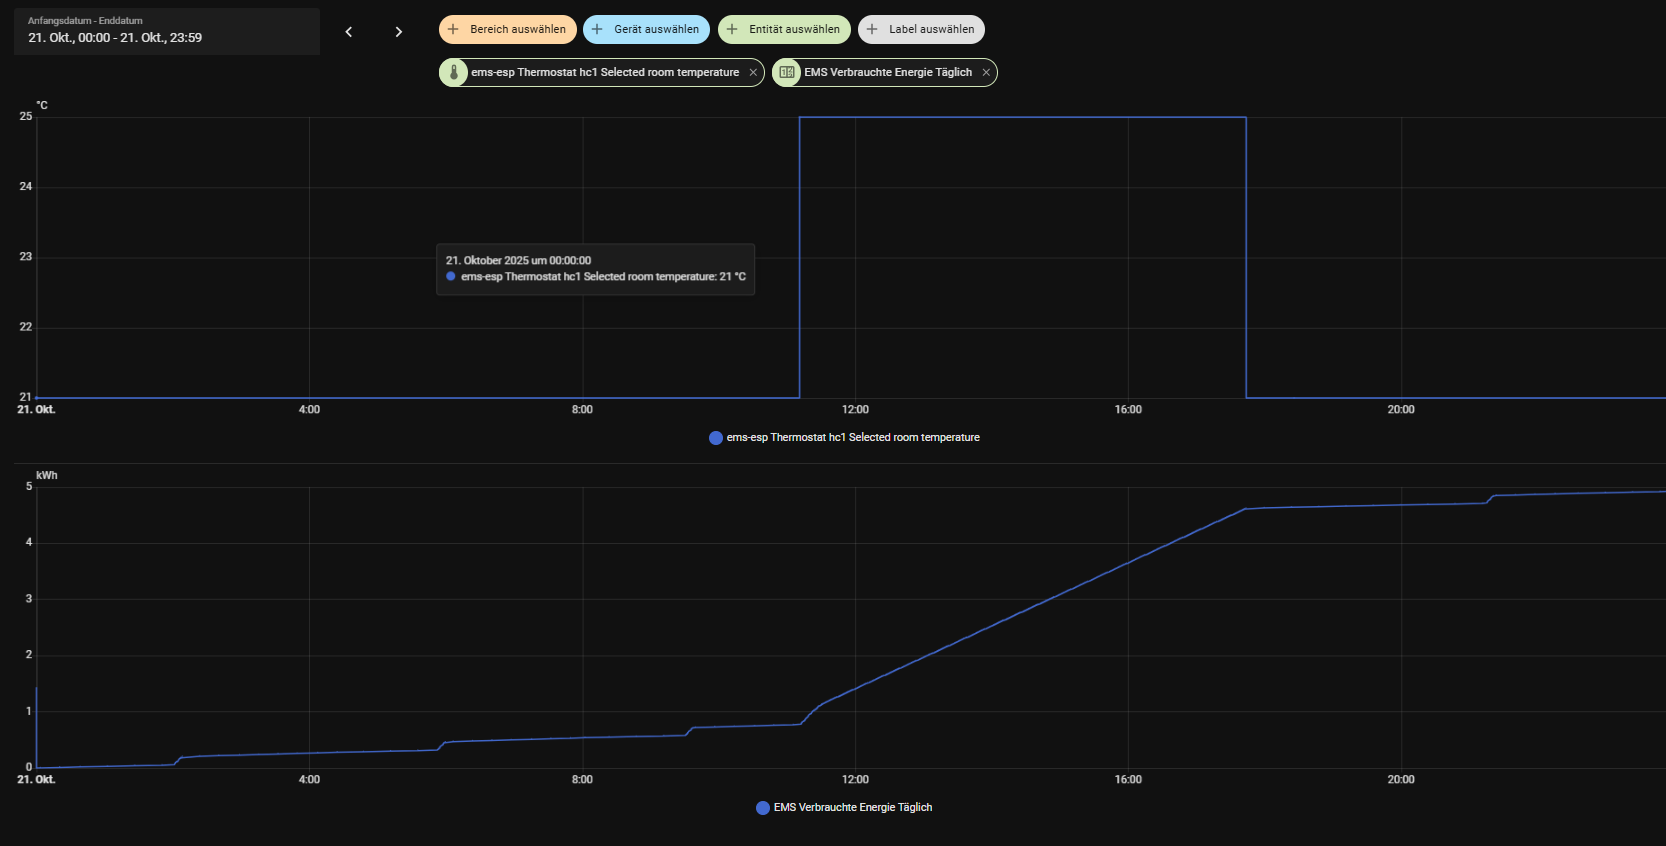Image resolution: width=1666 pixels, height=846 pixels.
Task: Open the Bereich auswählen picker
Action: coord(508,30)
